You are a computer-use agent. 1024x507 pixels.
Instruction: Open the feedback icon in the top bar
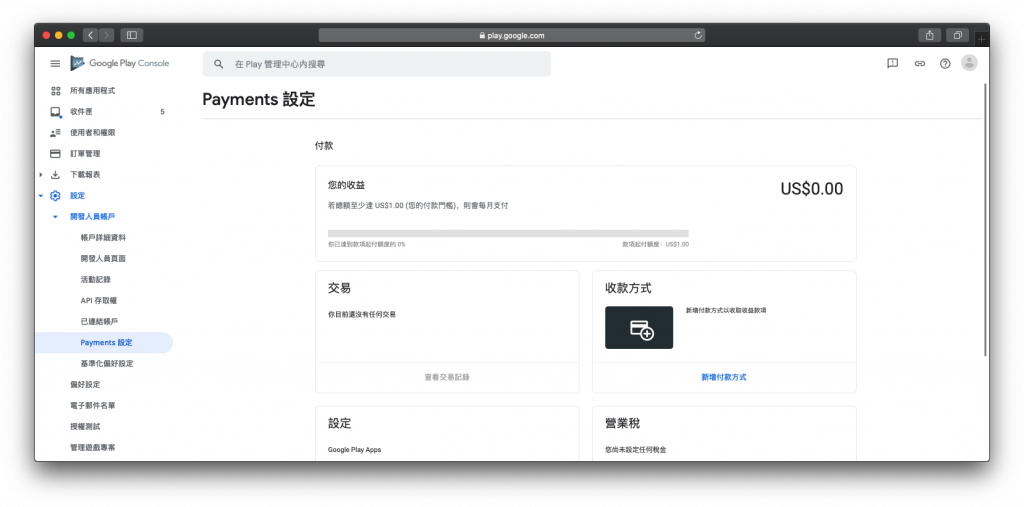pos(893,63)
